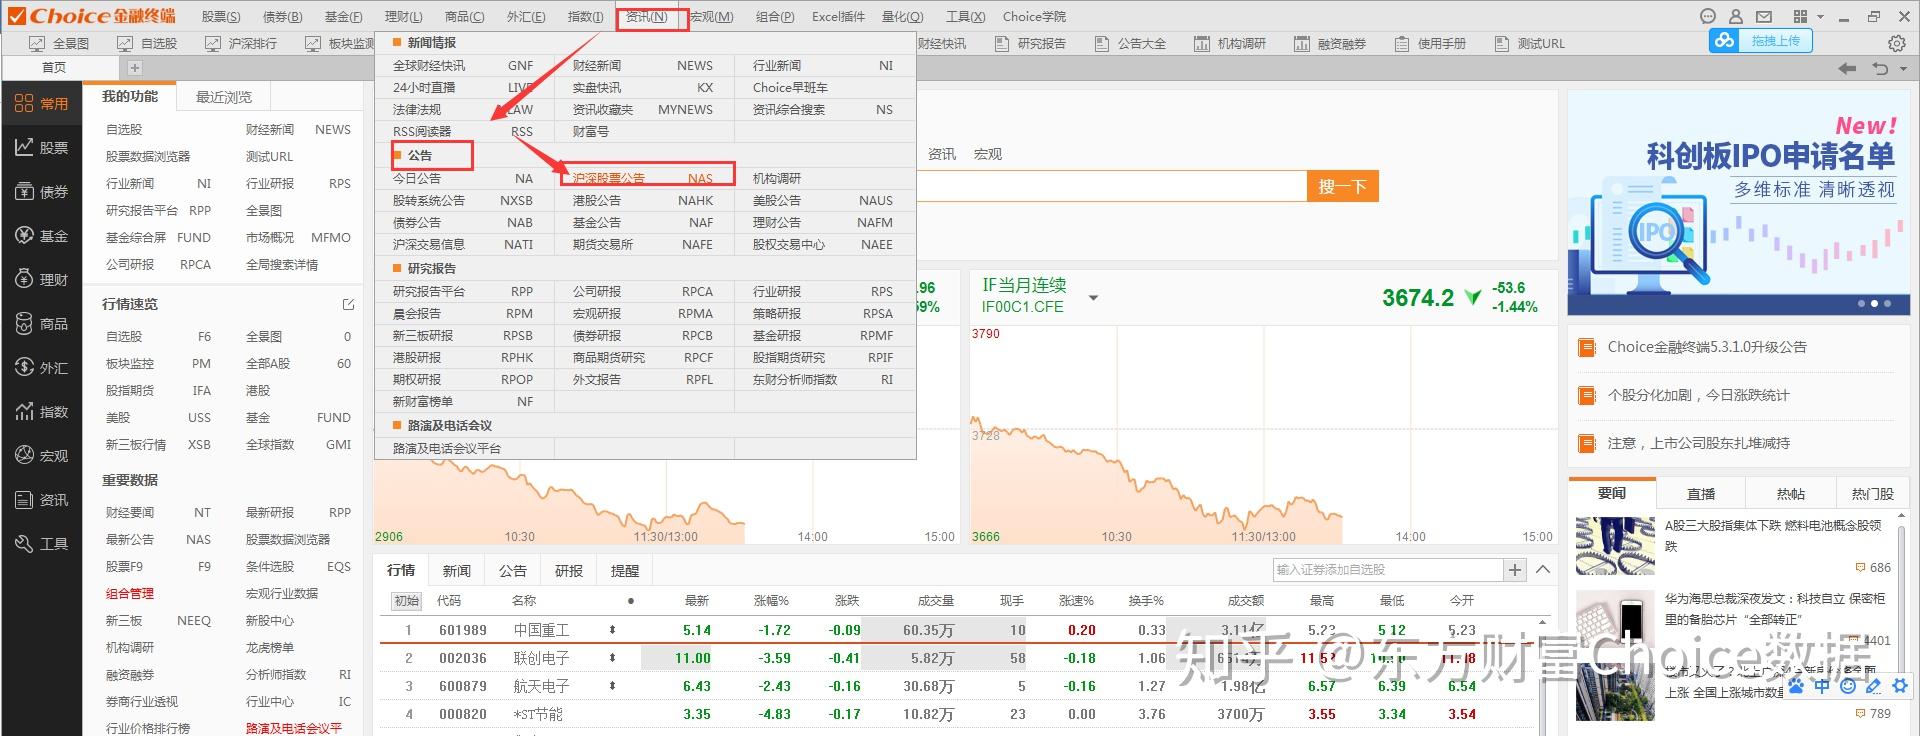Open the user account icon
This screenshot has height=736, width=1920.
(x=1736, y=16)
